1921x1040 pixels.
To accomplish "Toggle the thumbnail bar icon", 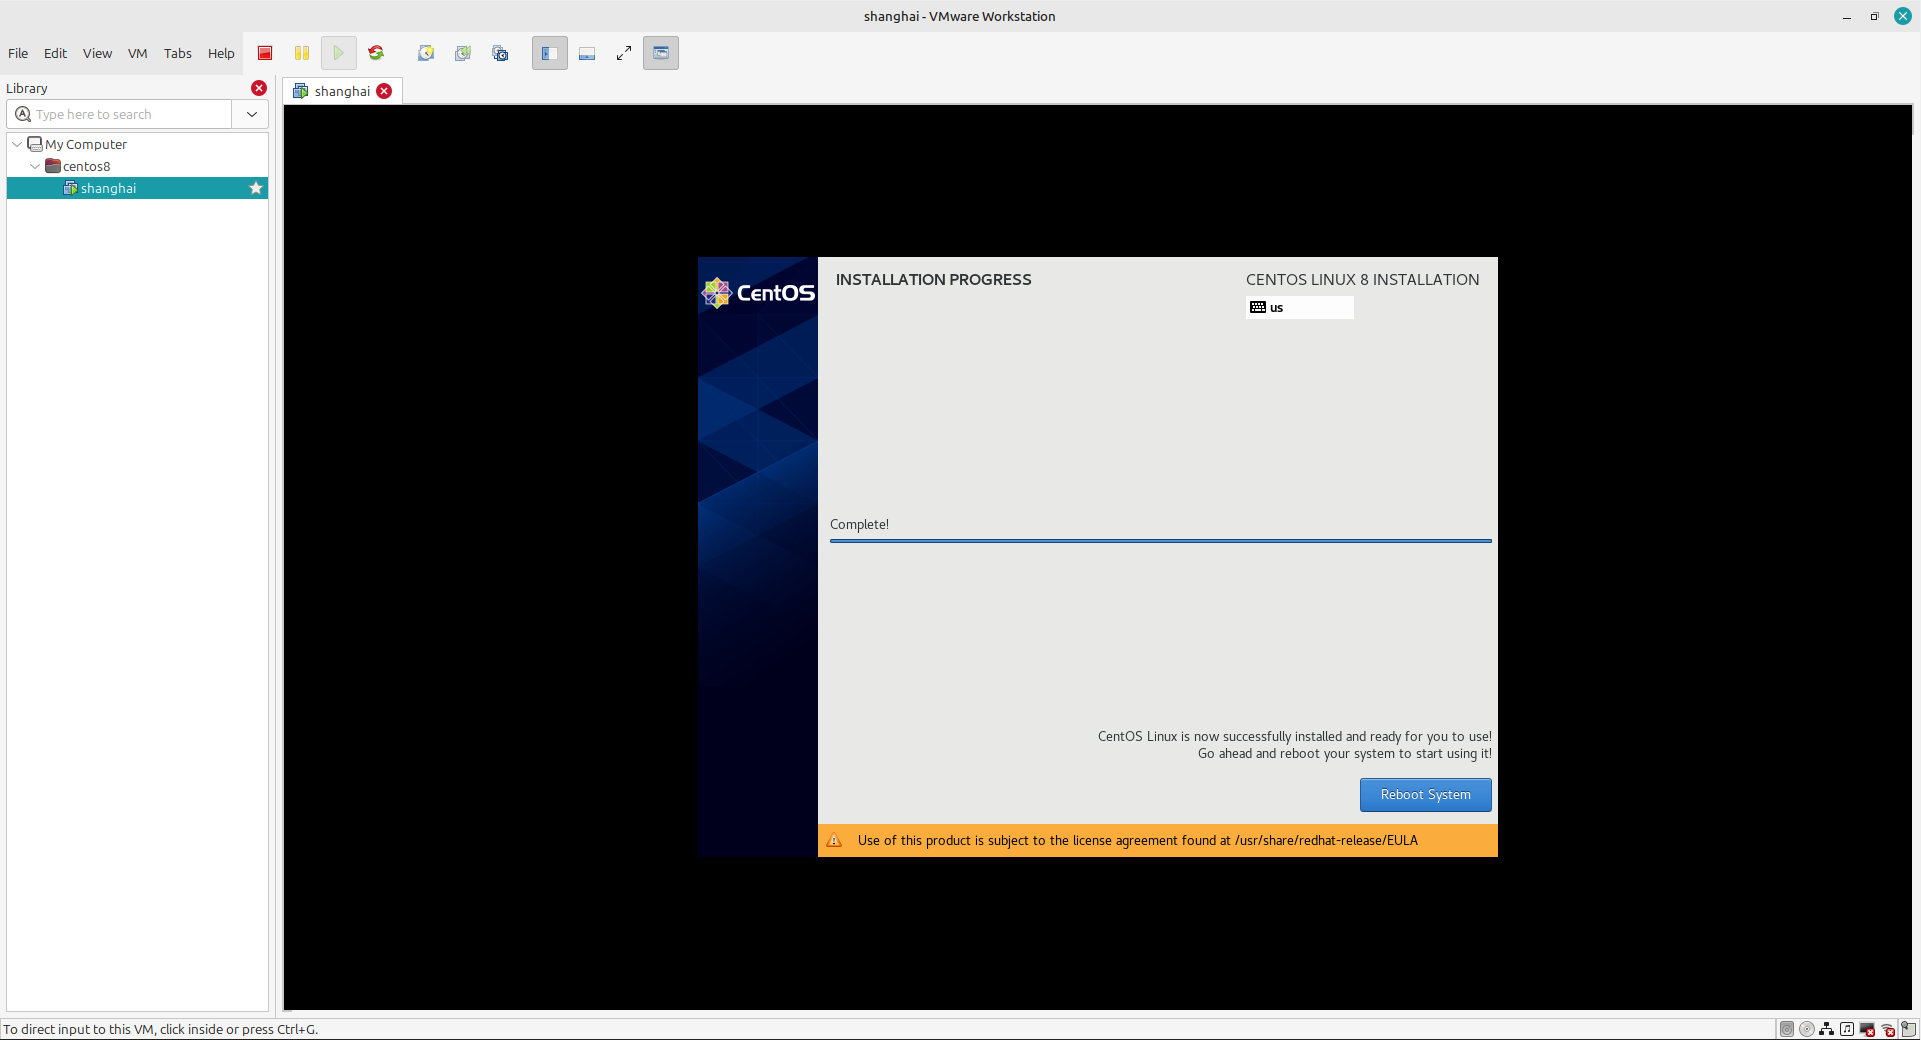I will 587,53.
